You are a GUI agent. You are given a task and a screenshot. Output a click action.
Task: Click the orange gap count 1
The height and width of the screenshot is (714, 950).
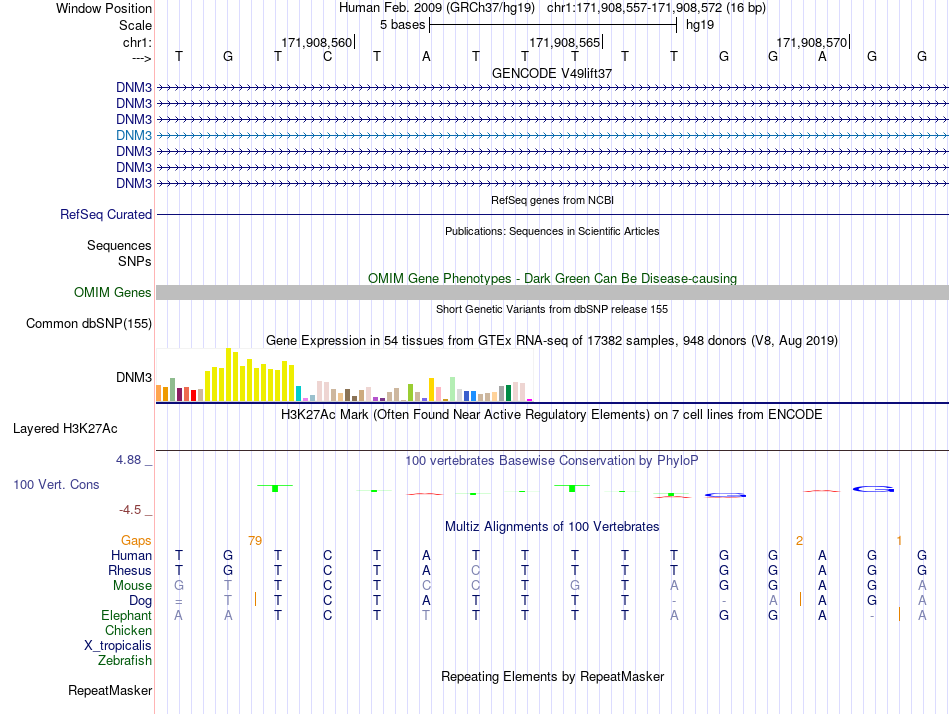pos(899,540)
